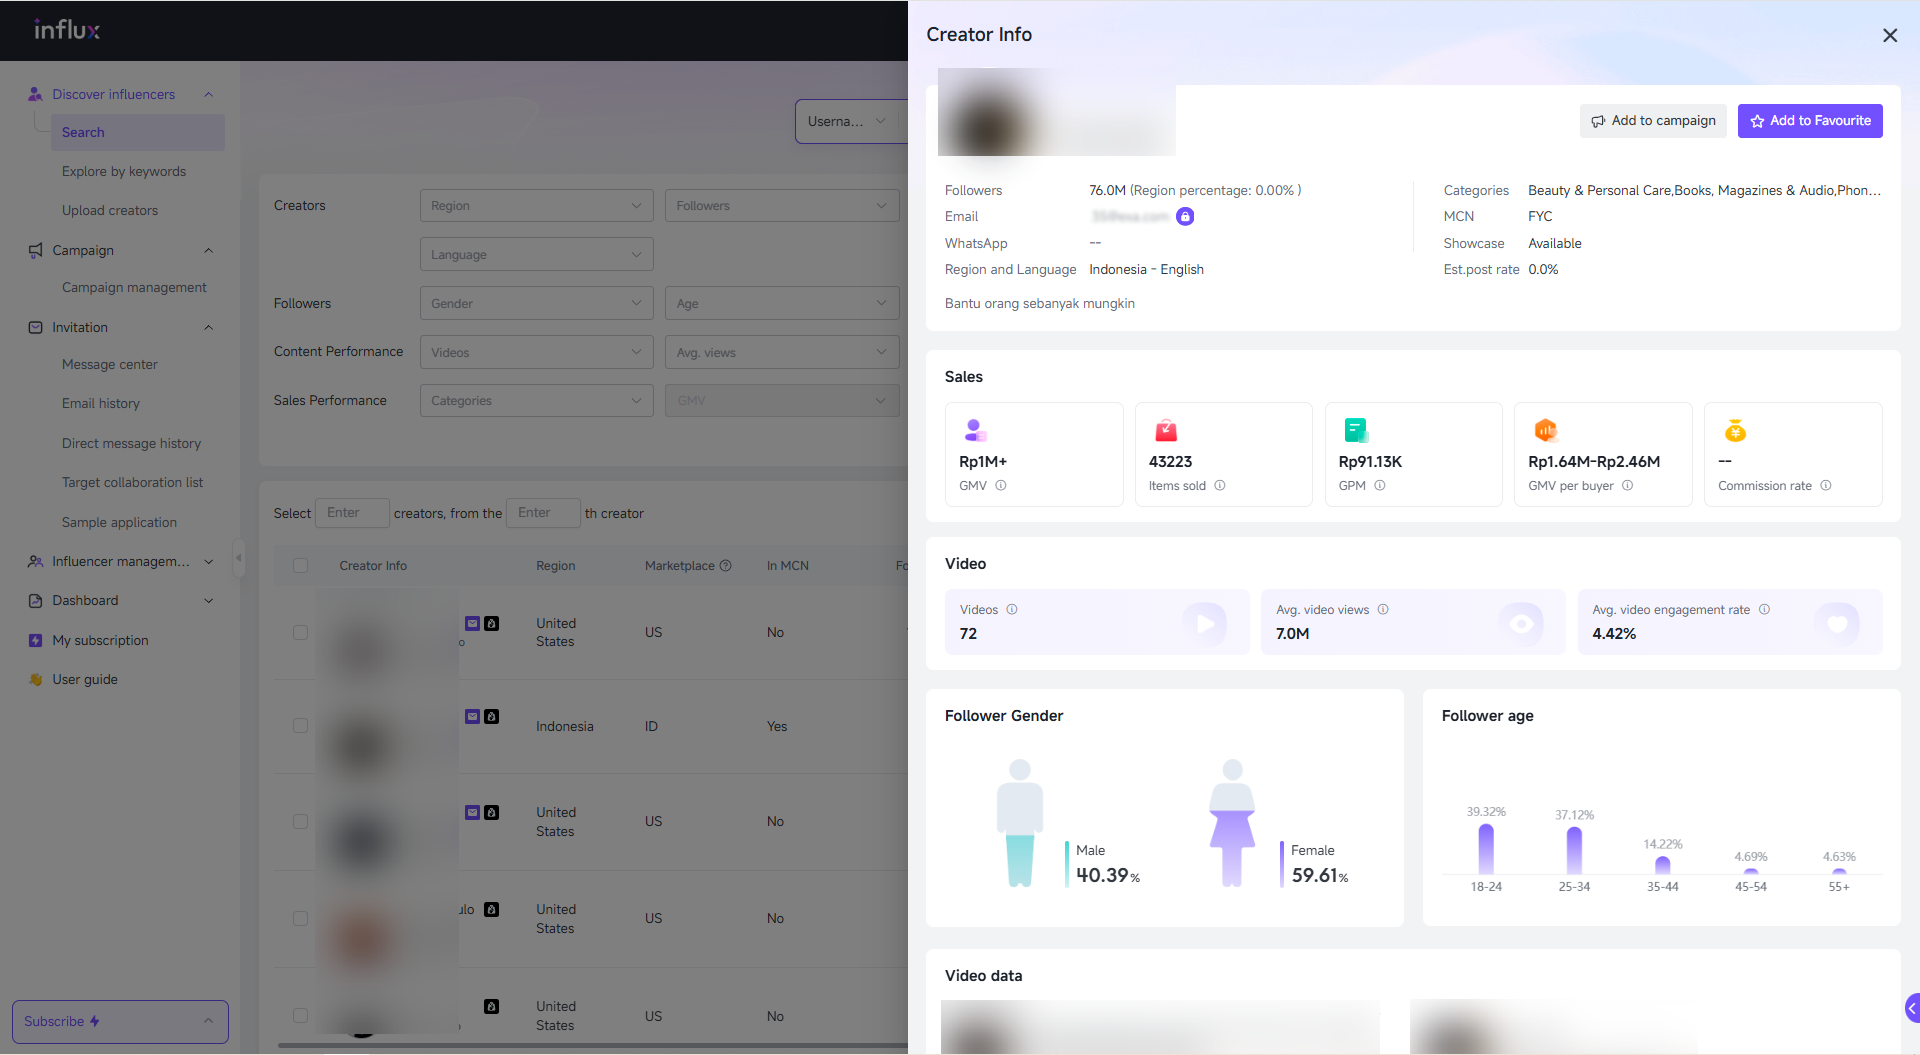The height and width of the screenshot is (1055, 1920).
Task: Add creator to campaign
Action: [x=1654, y=121]
